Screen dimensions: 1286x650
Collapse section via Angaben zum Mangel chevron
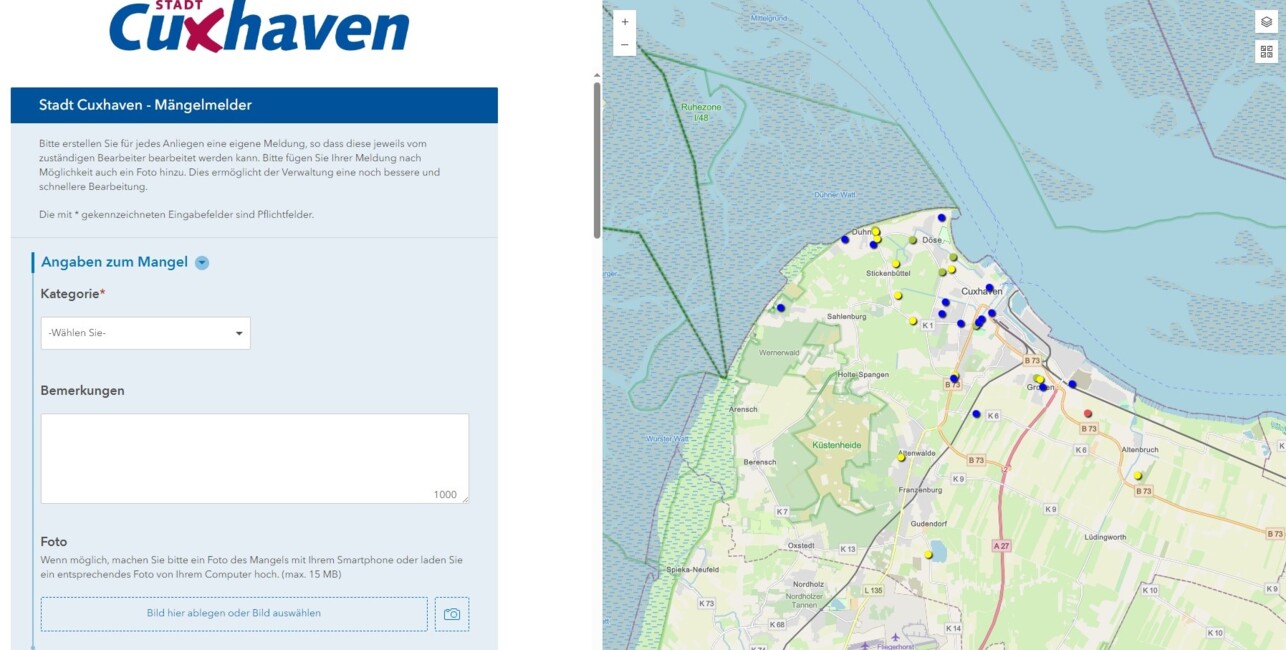(202, 263)
